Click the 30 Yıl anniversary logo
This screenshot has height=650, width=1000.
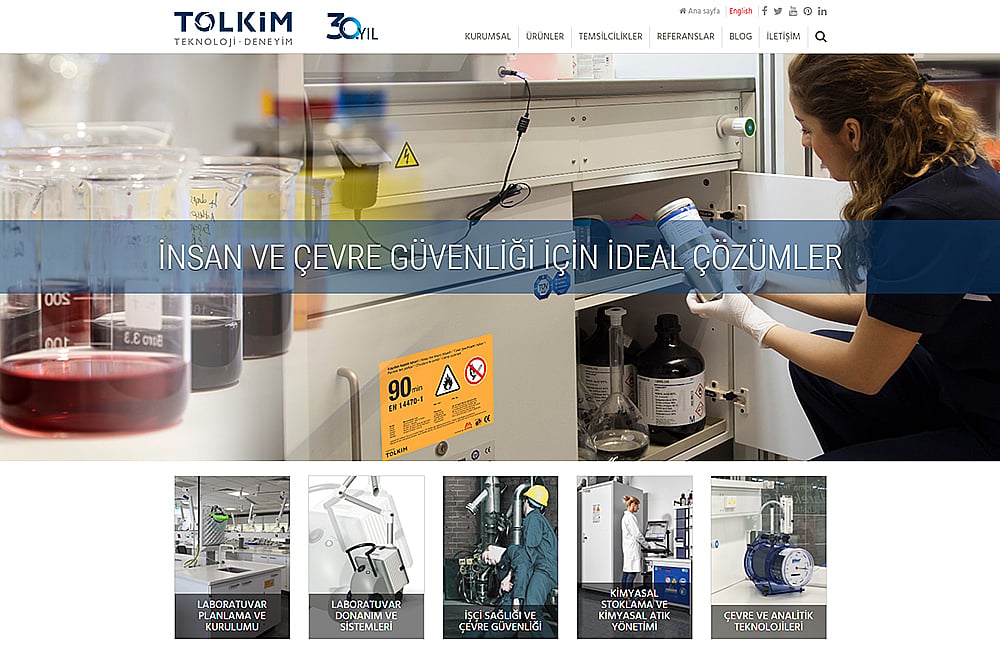[352, 27]
